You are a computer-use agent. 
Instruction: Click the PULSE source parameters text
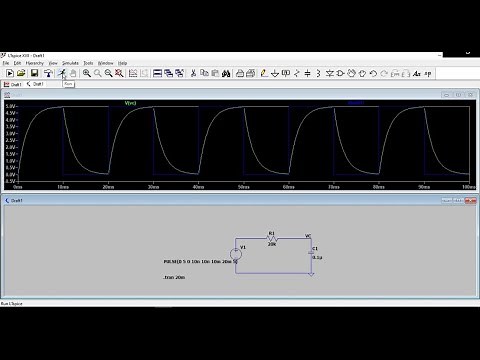click(200, 262)
